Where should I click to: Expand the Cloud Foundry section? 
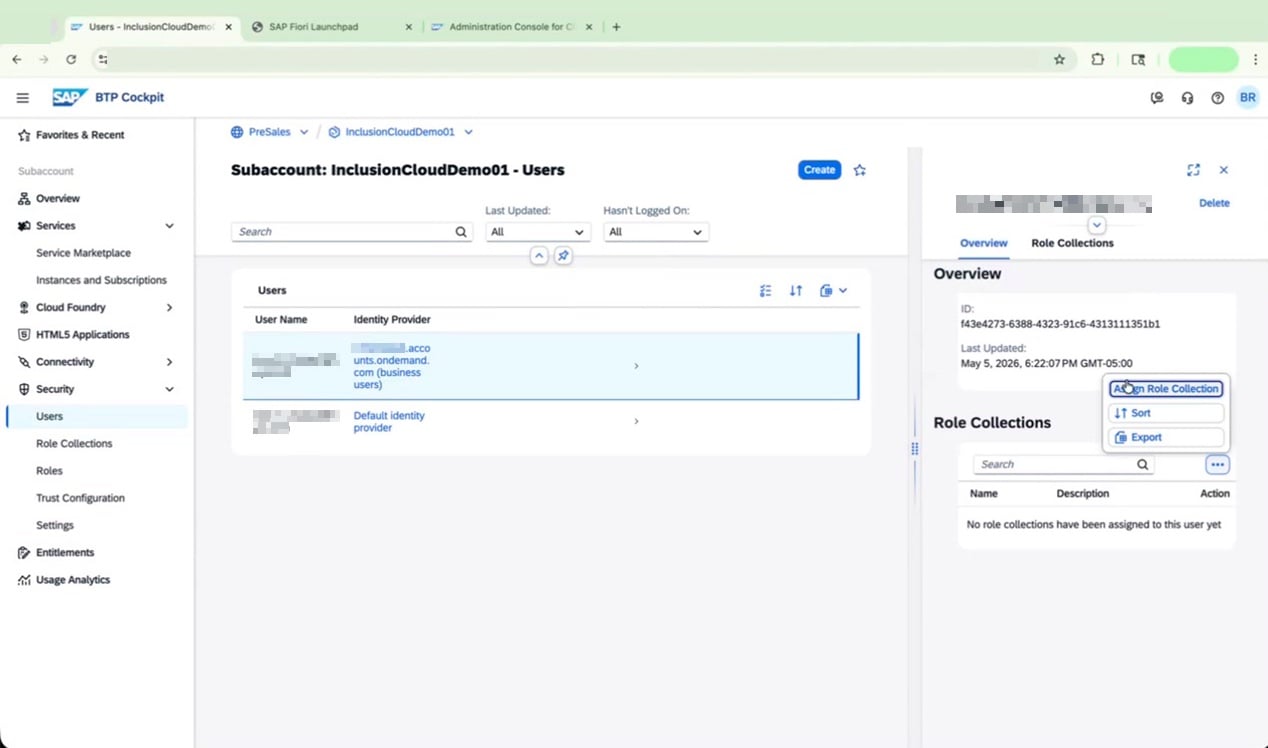point(169,308)
